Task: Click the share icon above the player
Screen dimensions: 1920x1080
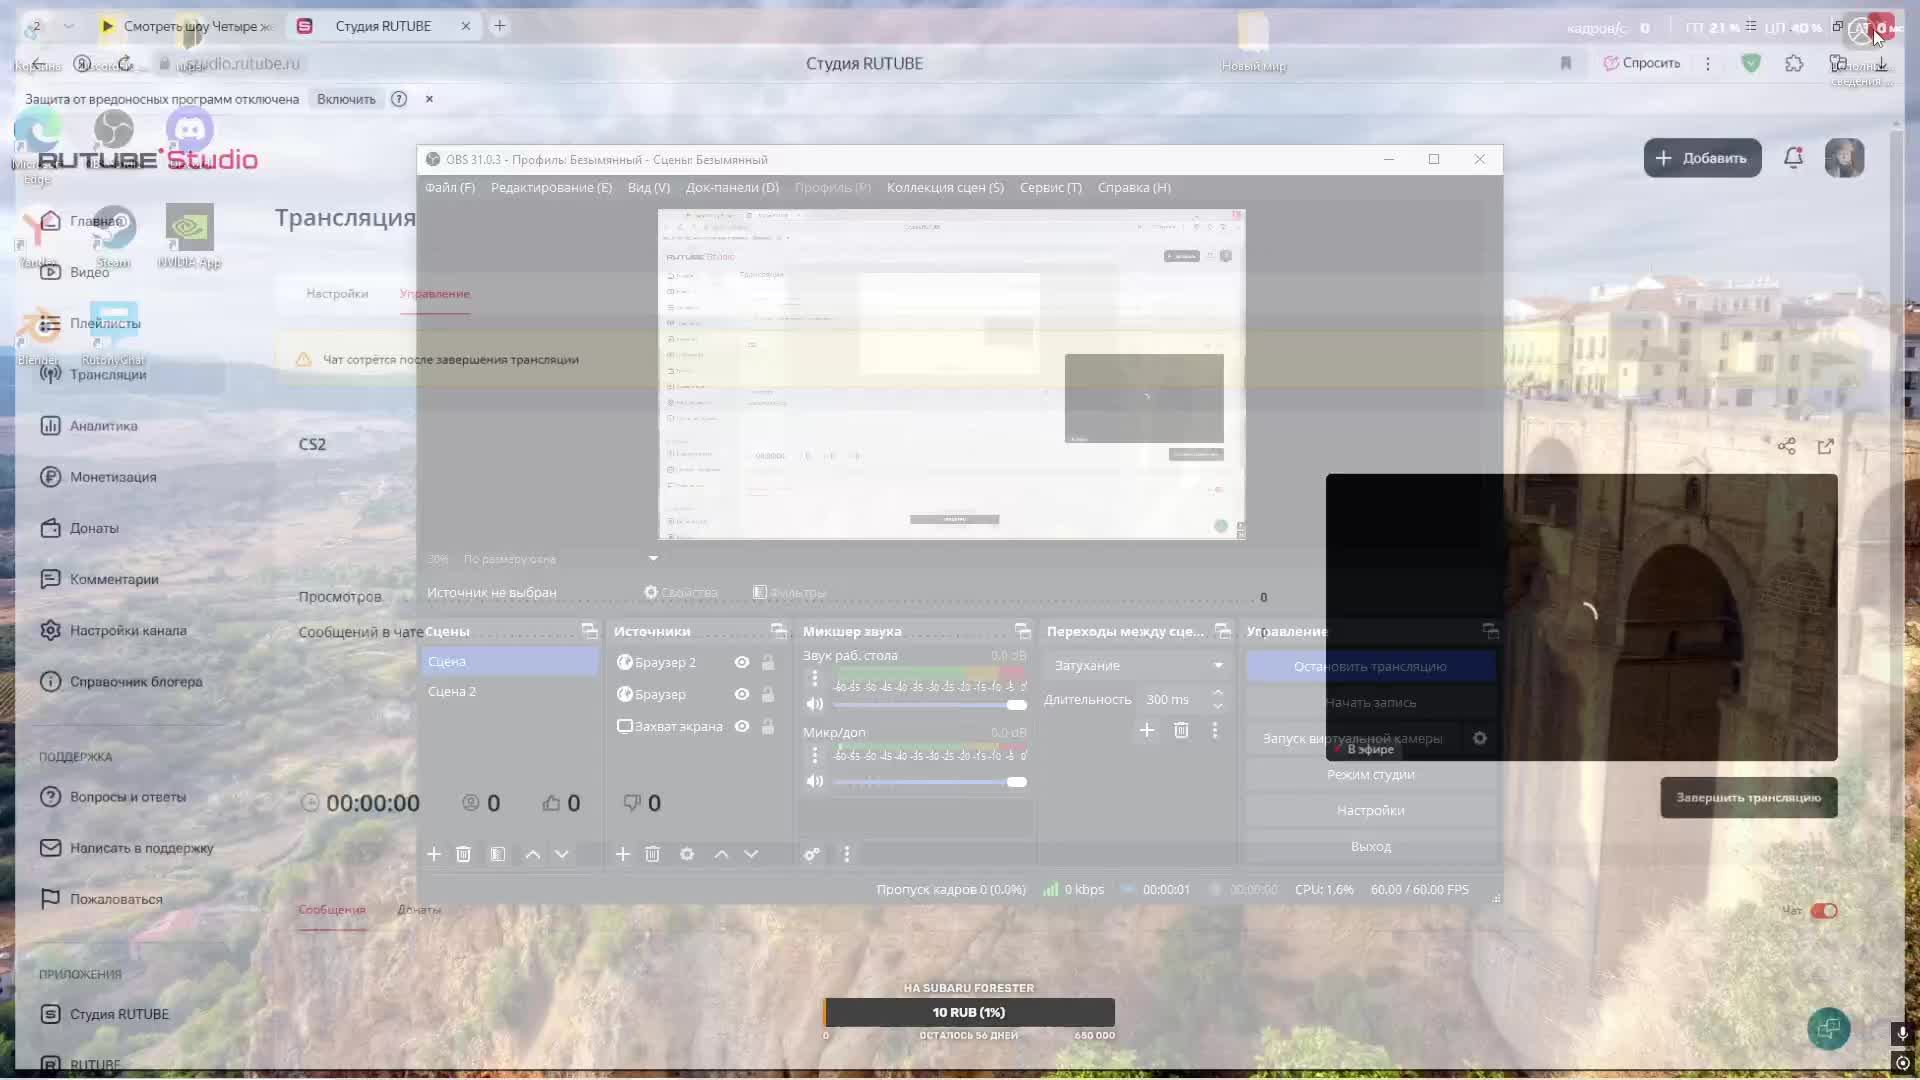Action: pos(1787,446)
